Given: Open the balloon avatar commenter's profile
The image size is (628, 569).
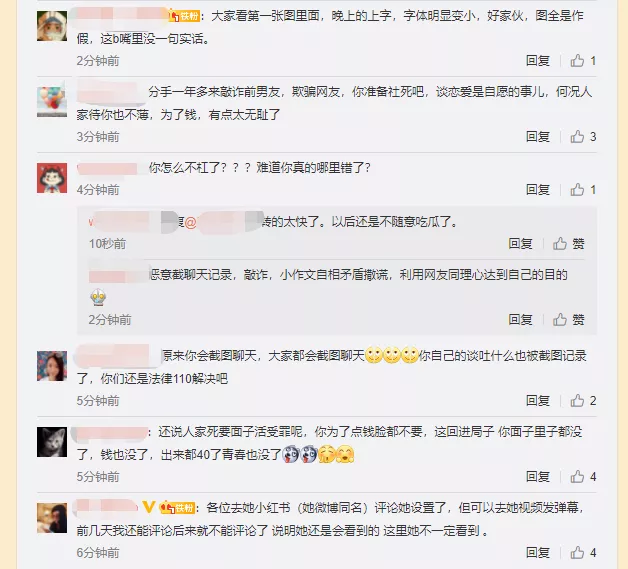Looking at the screenshot, I should [52, 102].
